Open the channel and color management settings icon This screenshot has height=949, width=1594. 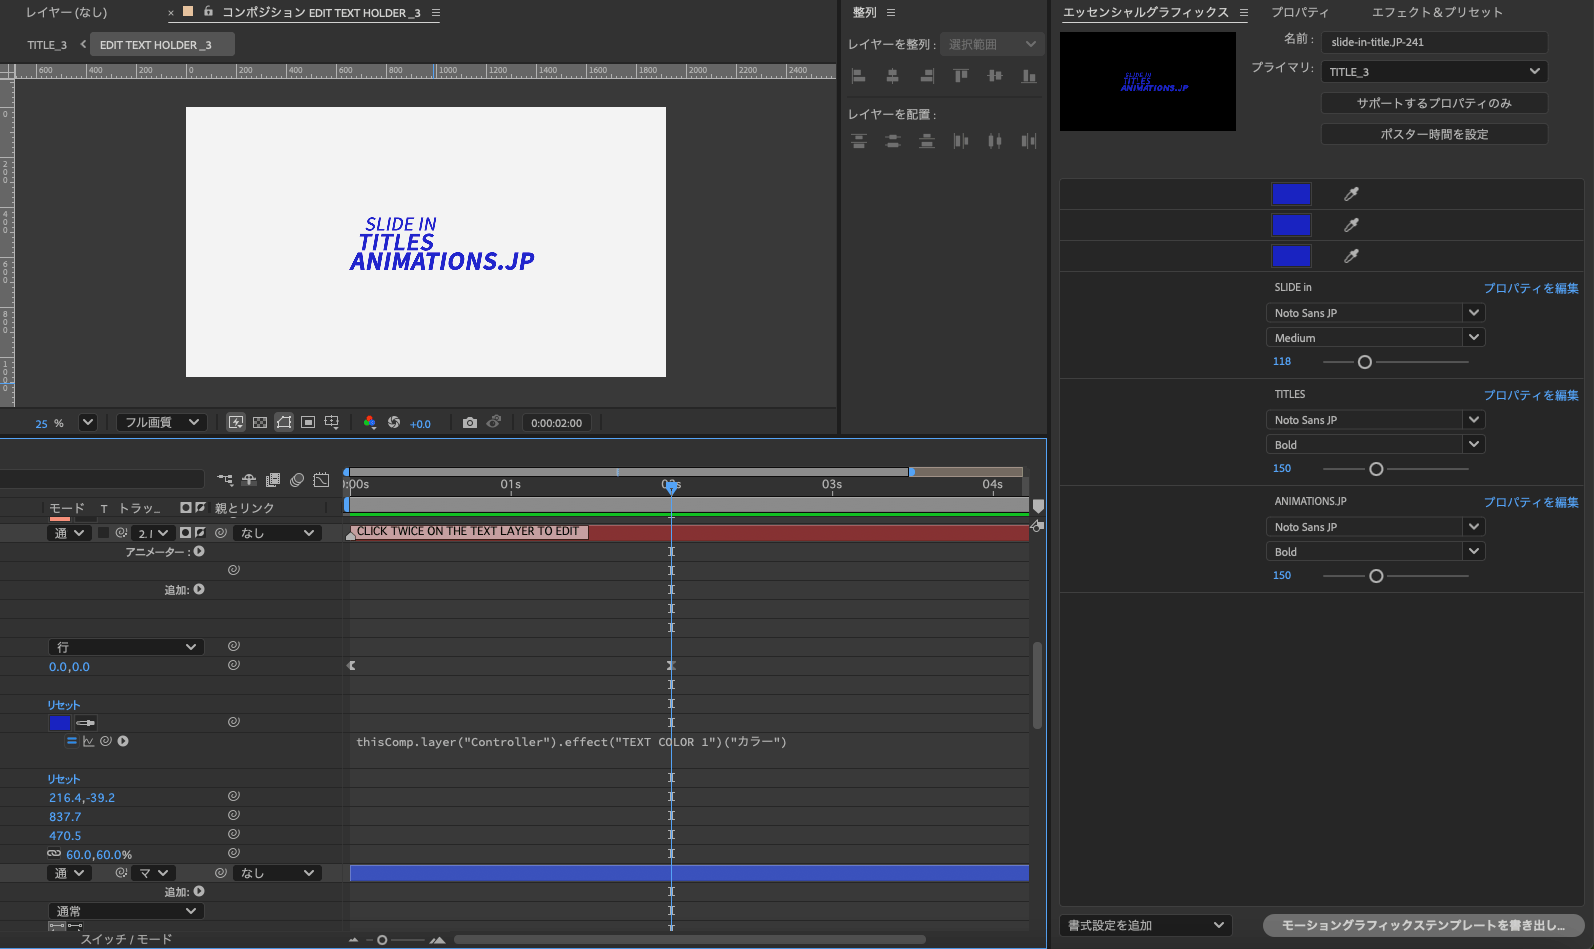point(370,423)
